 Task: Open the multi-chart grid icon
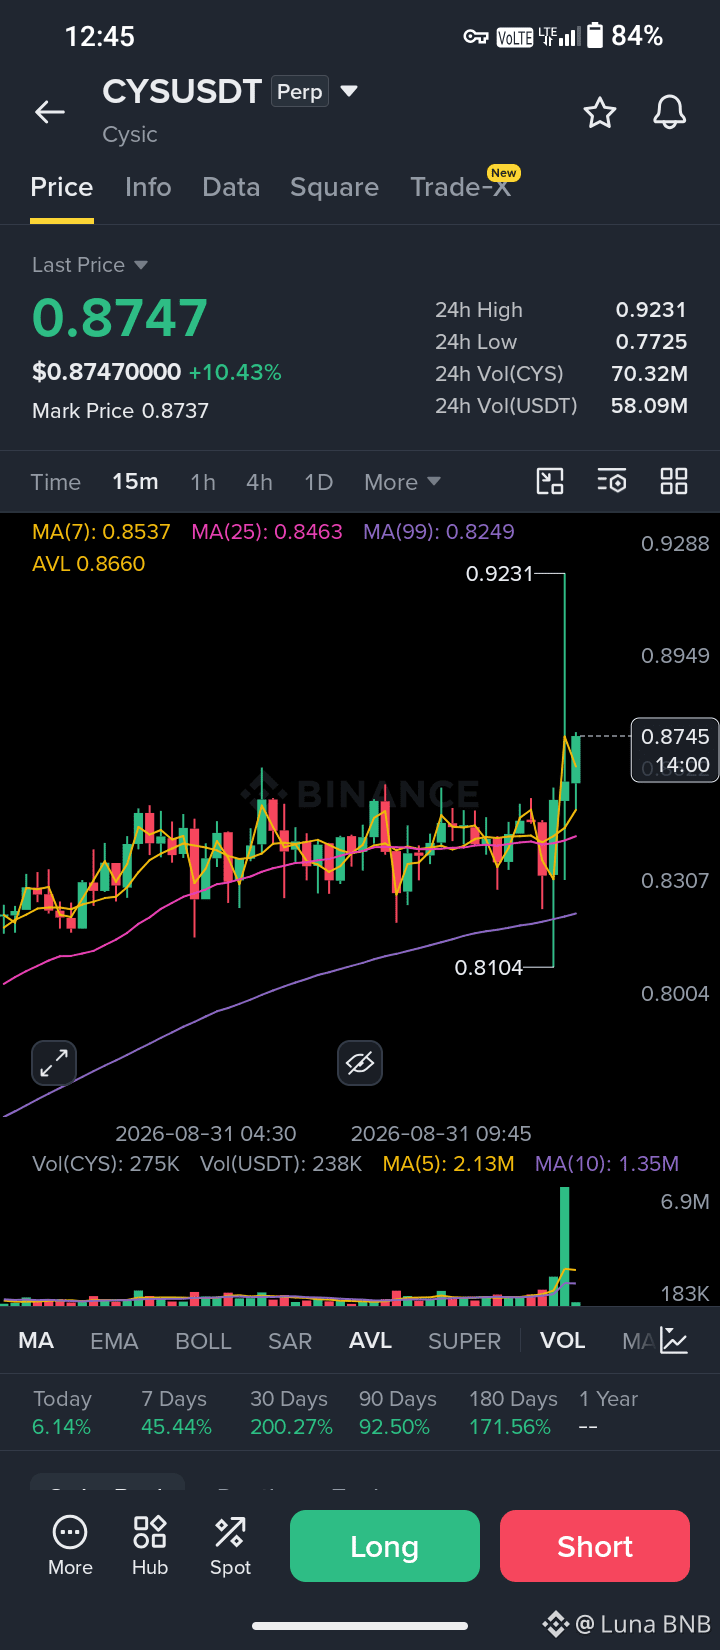(674, 482)
